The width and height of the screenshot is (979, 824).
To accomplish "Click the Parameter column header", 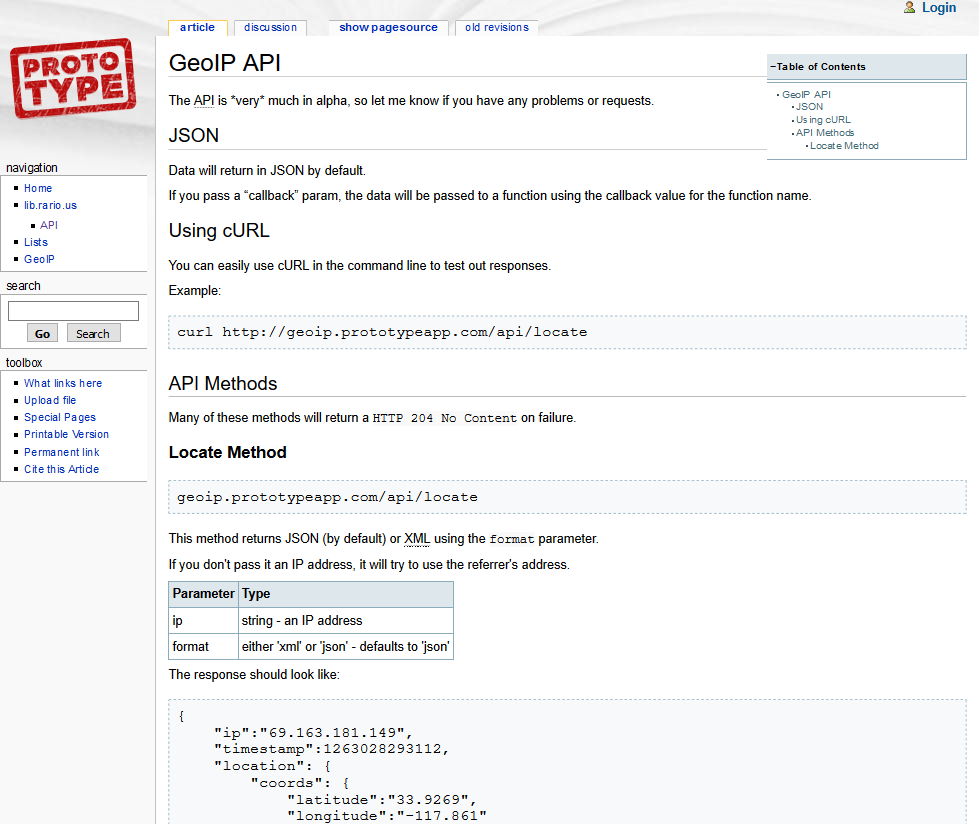I will coord(204,594).
